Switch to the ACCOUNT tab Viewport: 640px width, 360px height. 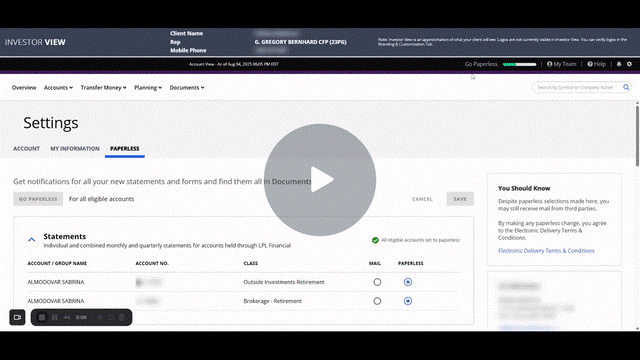pos(26,149)
